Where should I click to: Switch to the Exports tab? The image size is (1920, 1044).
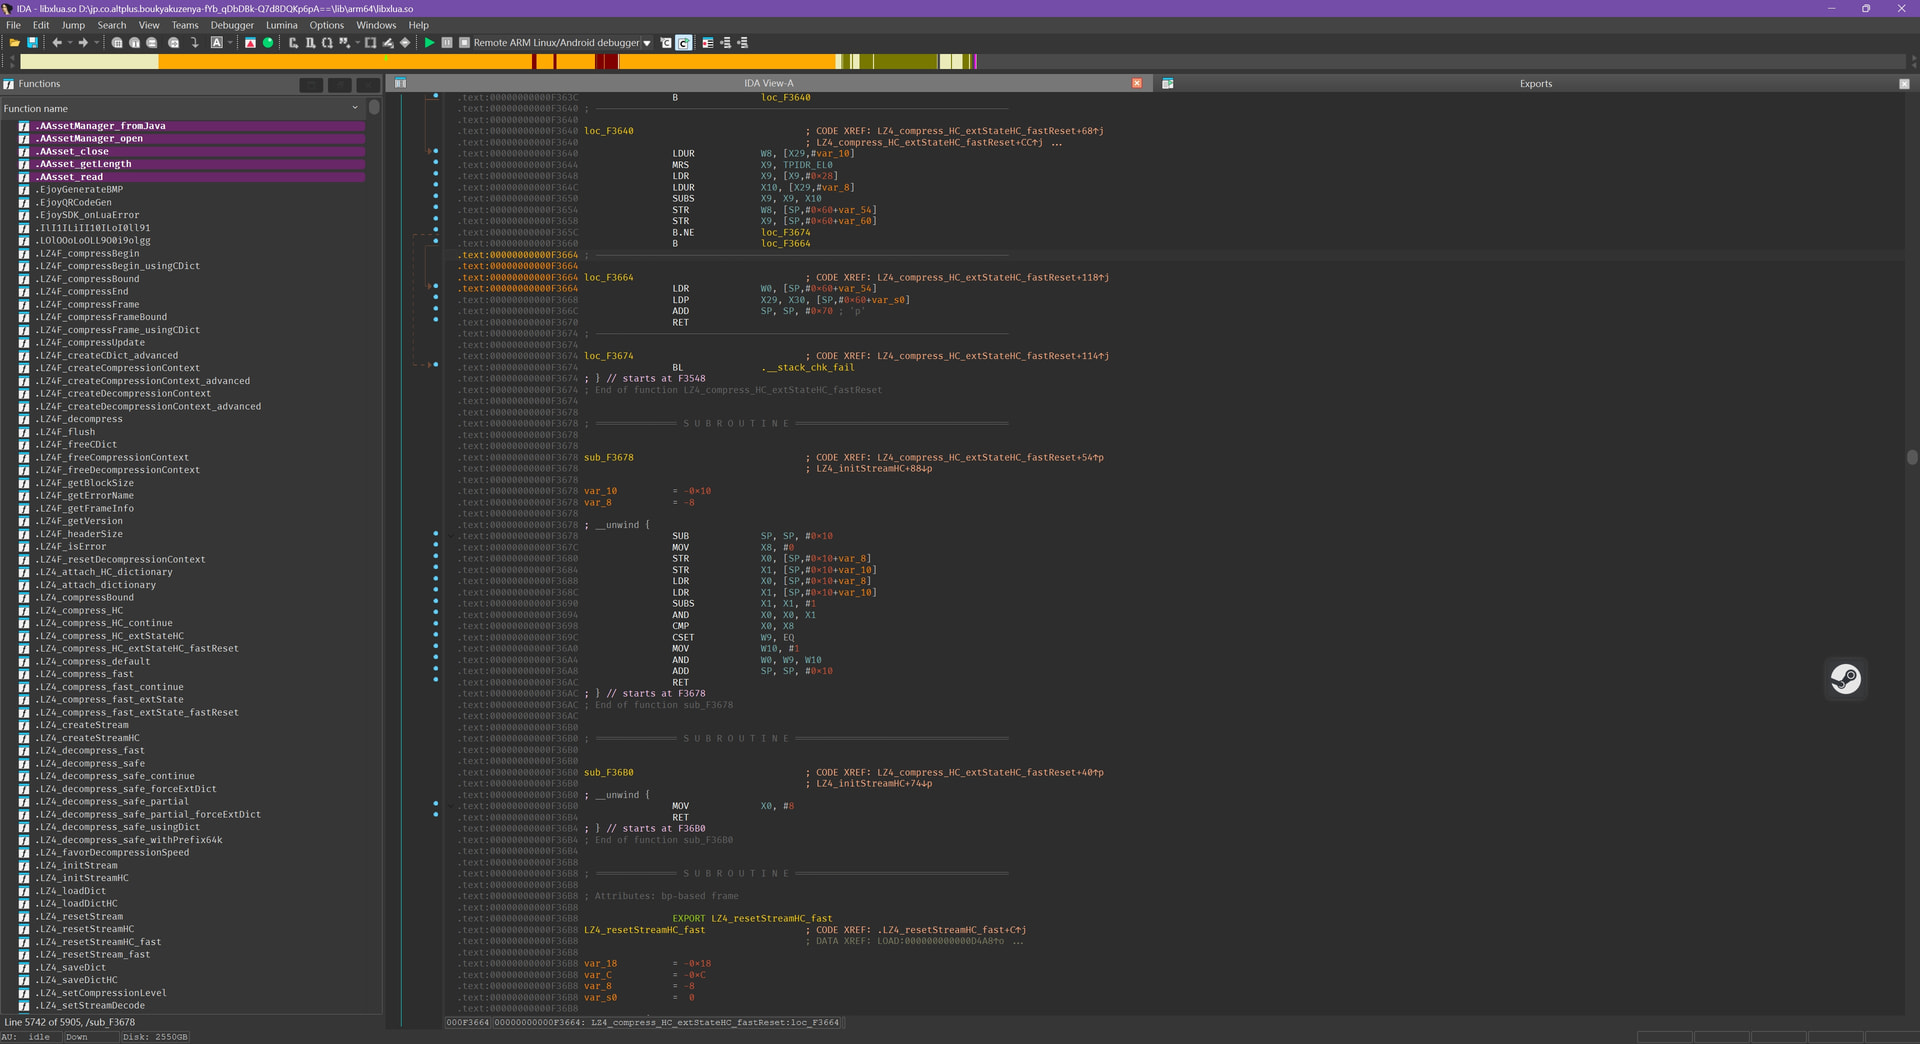coord(1535,84)
